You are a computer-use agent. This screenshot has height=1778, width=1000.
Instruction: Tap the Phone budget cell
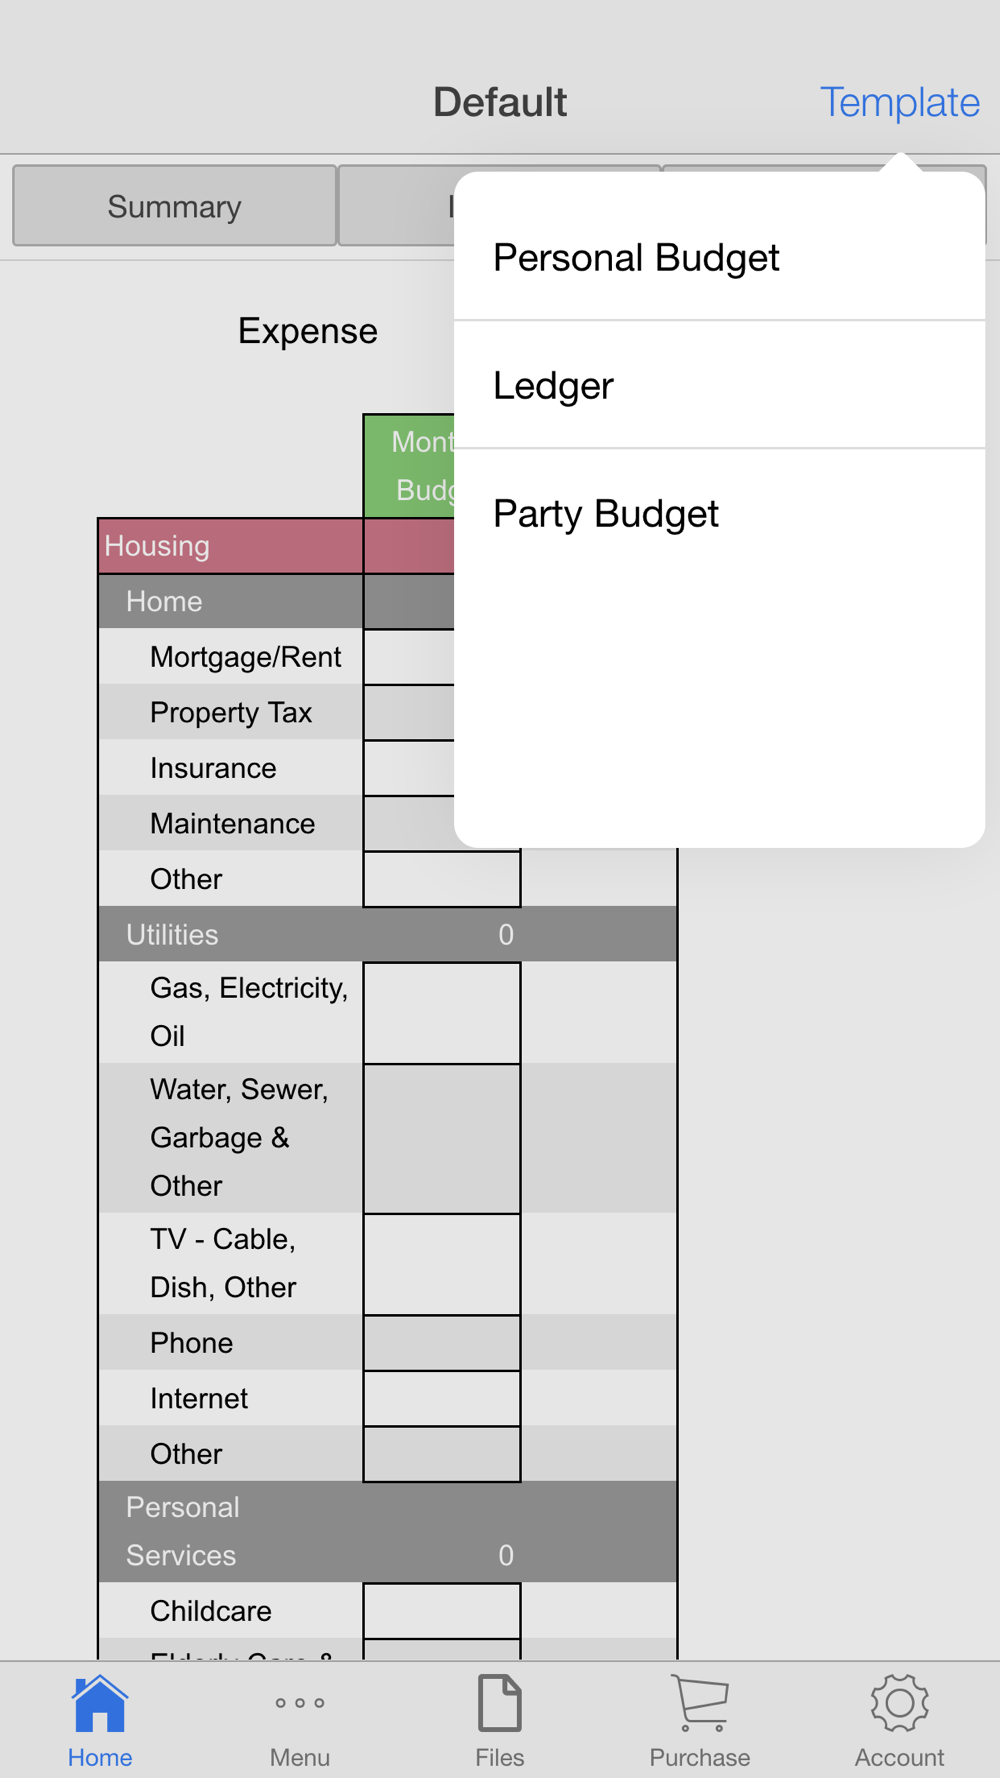tap(441, 1342)
